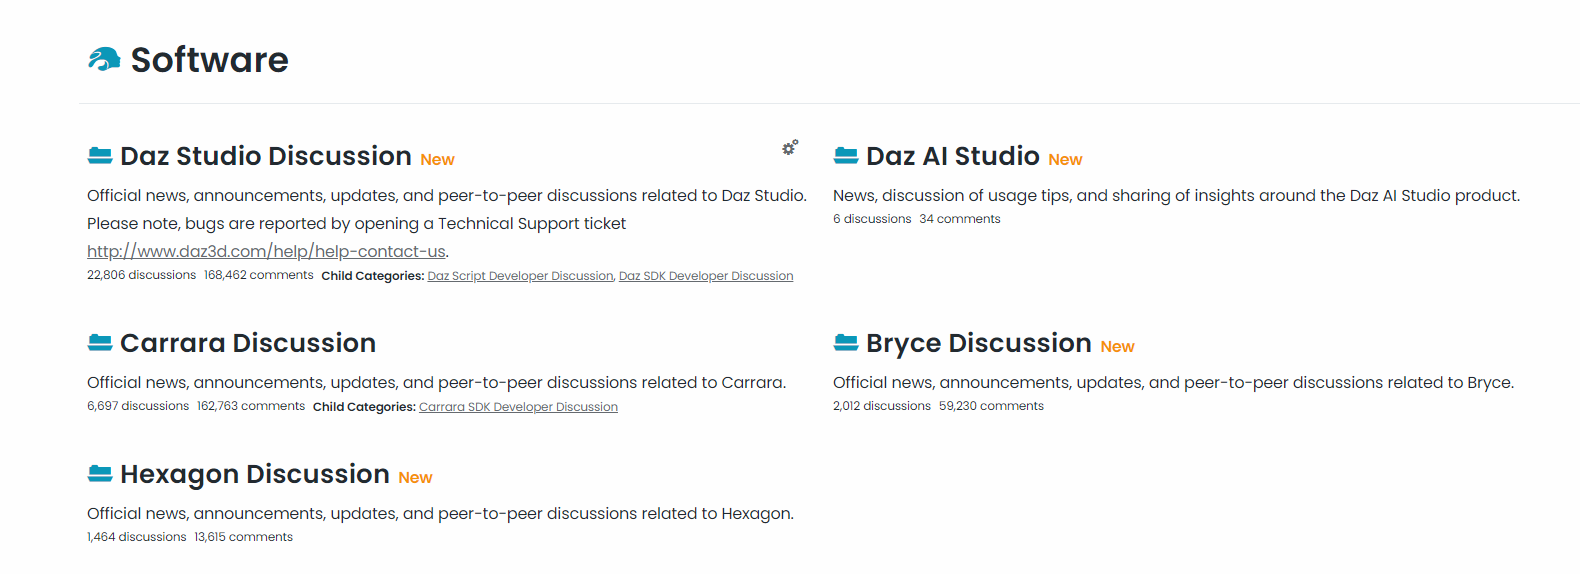Click the New badge next to Bryce Discussion
This screenshot has width=1580, height=574.
(x=1117, y=347)
